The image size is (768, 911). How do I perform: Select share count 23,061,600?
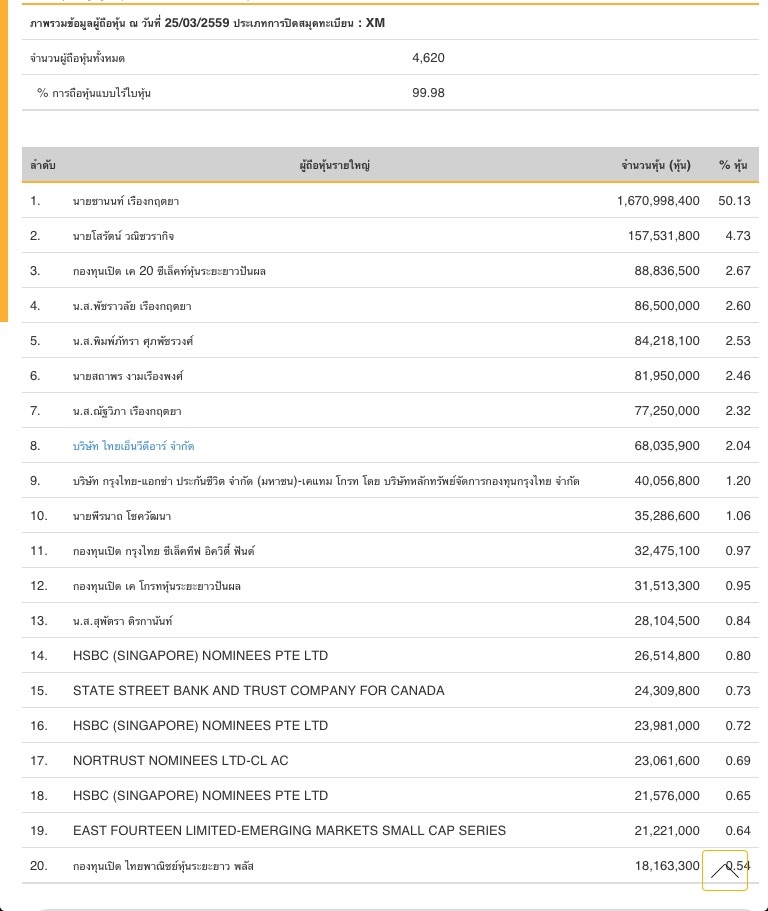click(667, 761)
